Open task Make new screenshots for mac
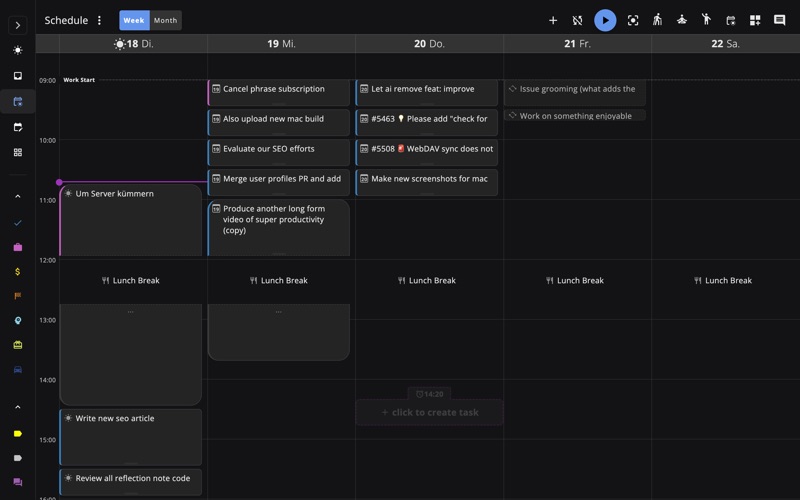Viewport: 800px width, 500px height. 427,183
